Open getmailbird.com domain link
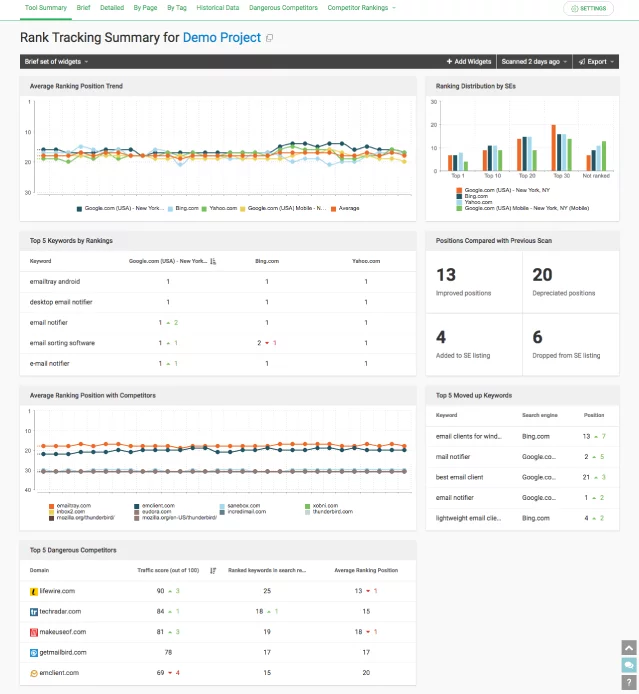This screenshot has width=639, height=694. [63, 652]
